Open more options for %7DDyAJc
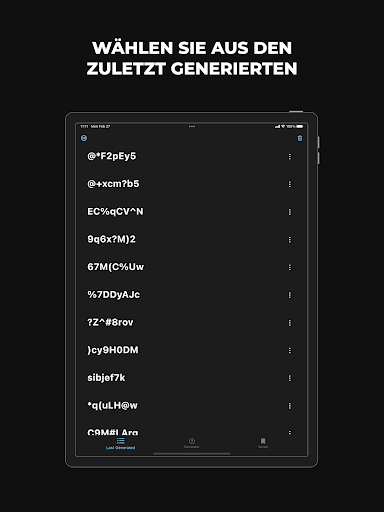This screenshot has height=512, width=384. (290, 295)
